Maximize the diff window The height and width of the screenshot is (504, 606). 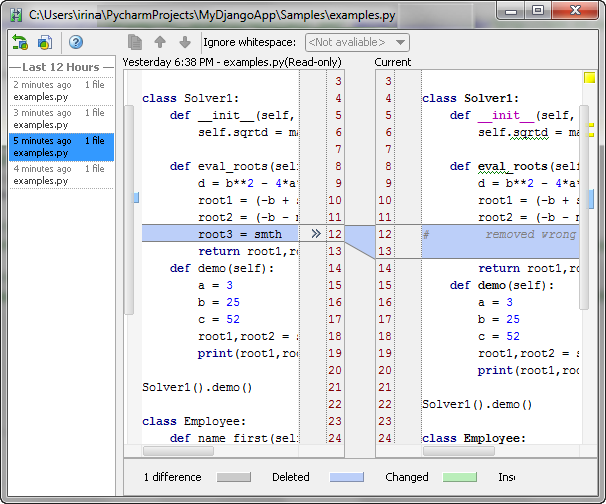538,11
